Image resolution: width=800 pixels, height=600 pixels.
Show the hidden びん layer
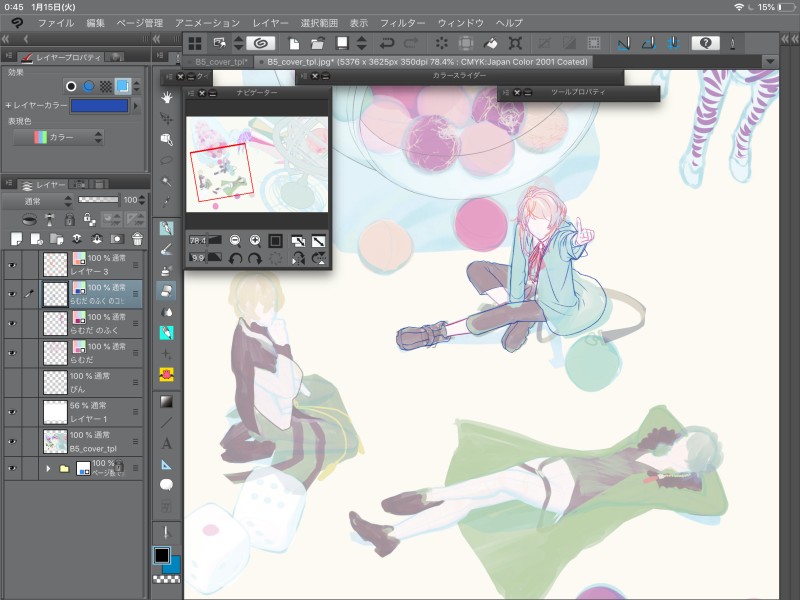tap(13, 381)
